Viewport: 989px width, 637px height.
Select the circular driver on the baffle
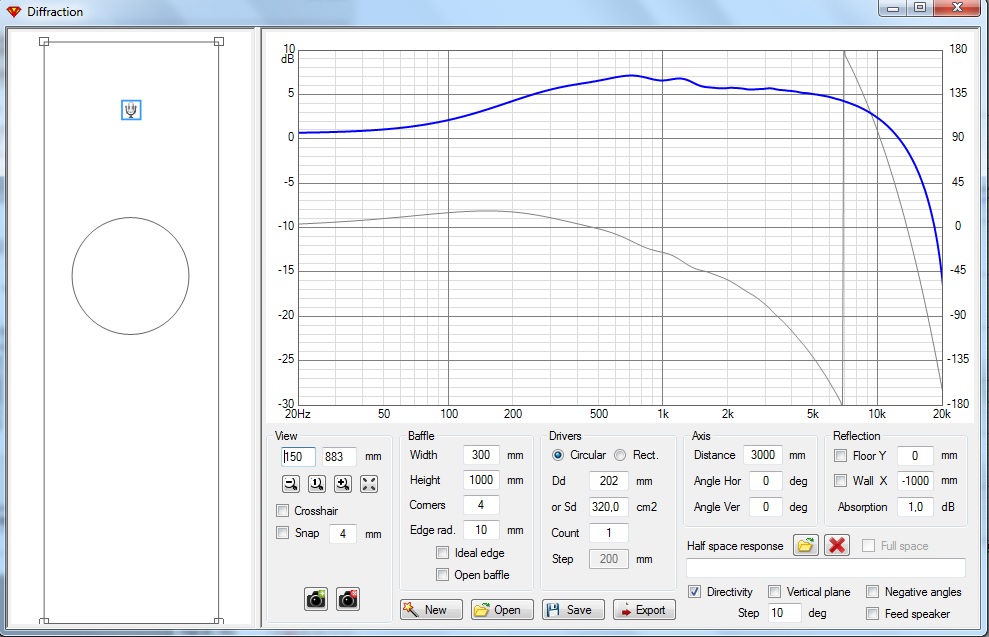[131, 276]
